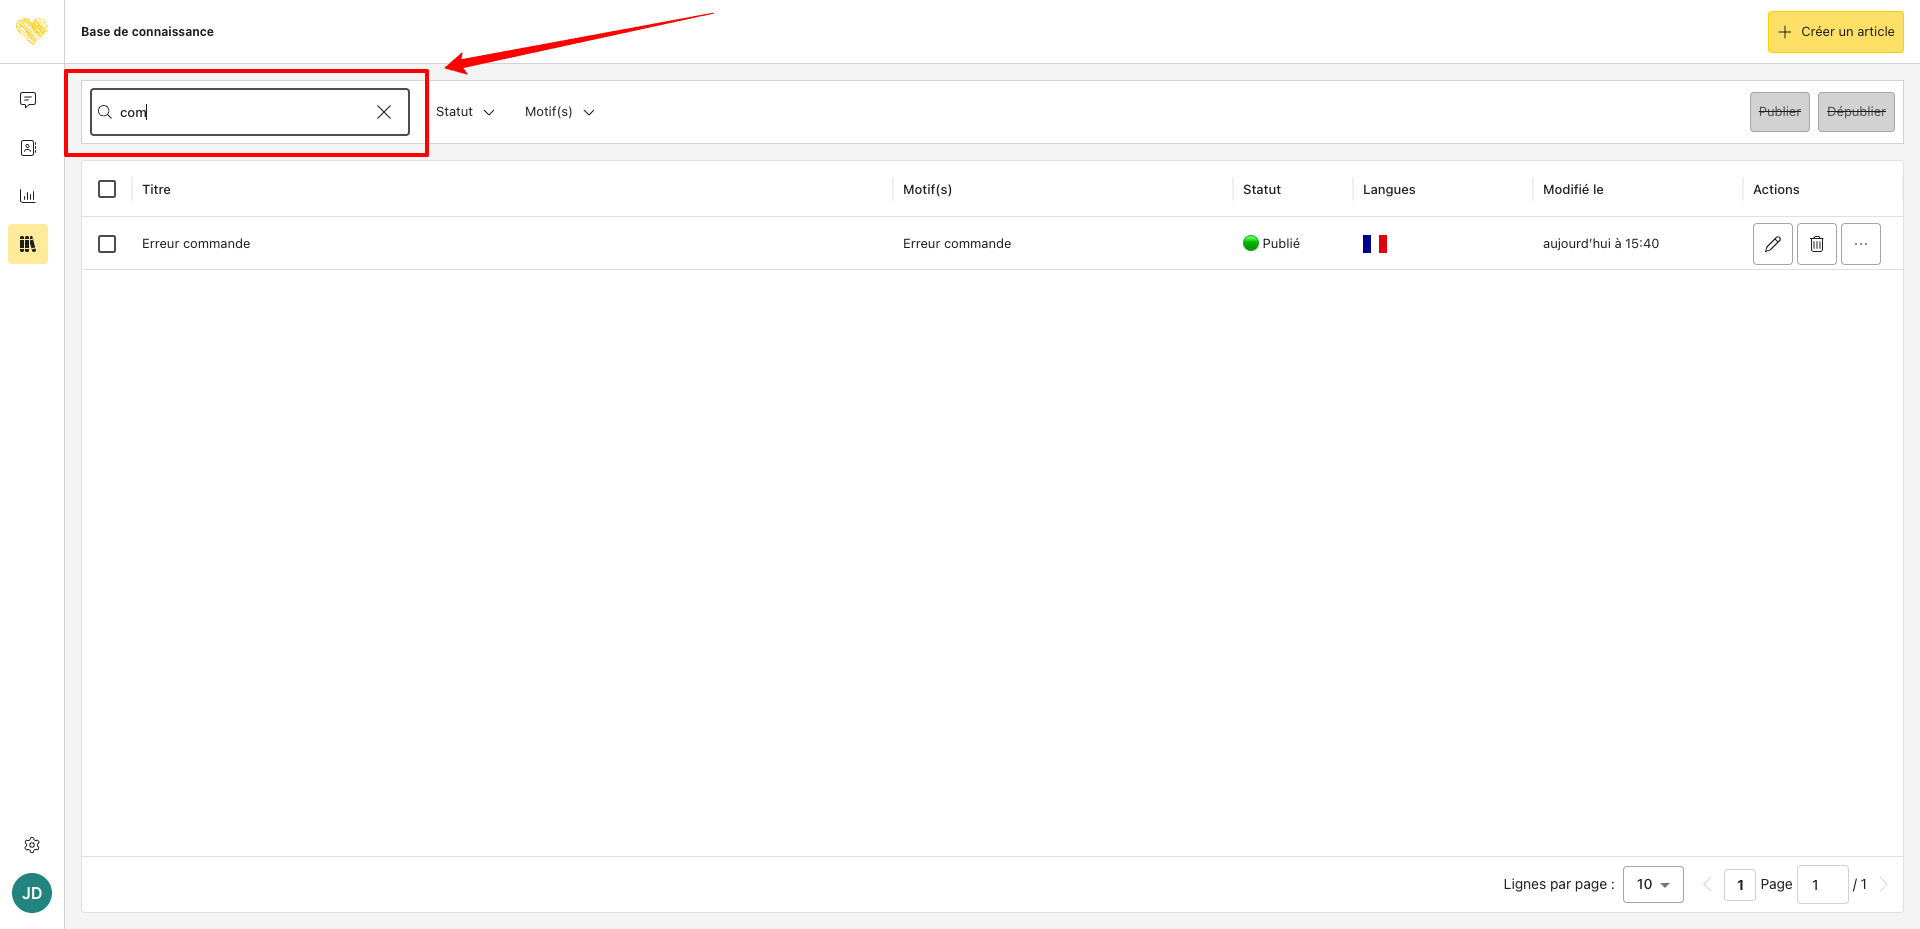This screenshot has height=929, width=1920.
Task: Click the Publier button
Action: pos(1779,112)
